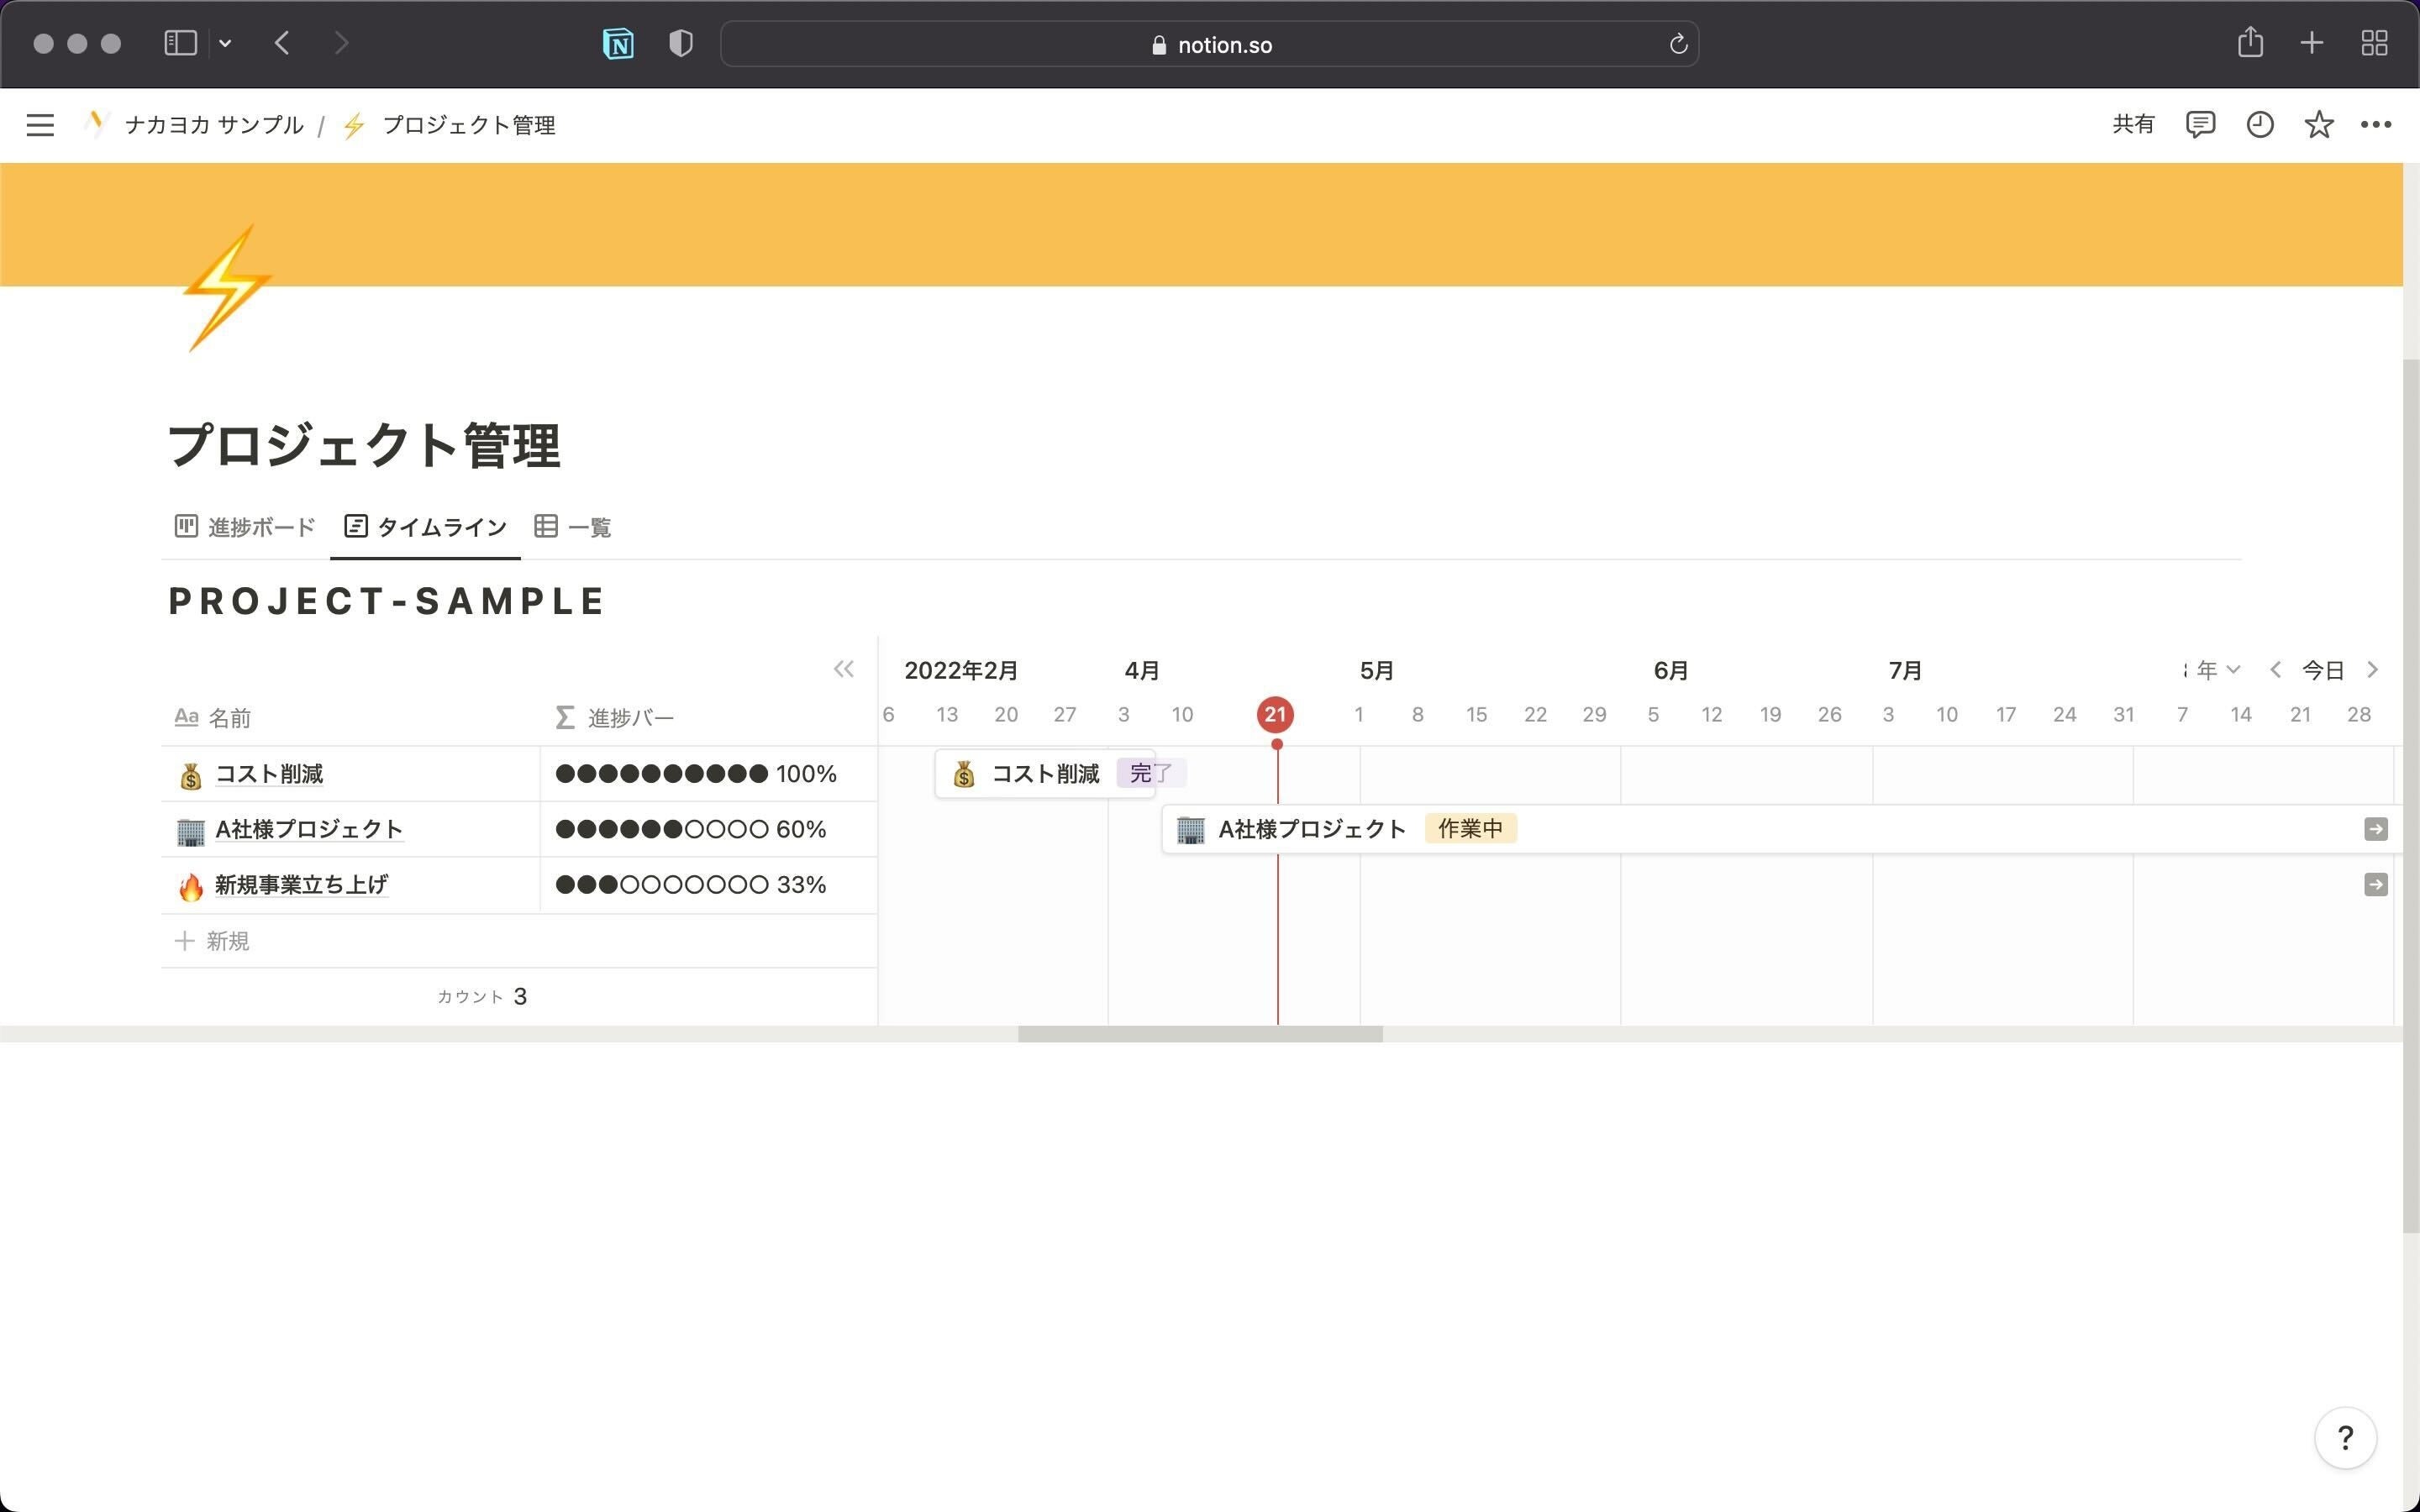
Task: Click today marker 21 on timeline
Action: click(1274, 714)
